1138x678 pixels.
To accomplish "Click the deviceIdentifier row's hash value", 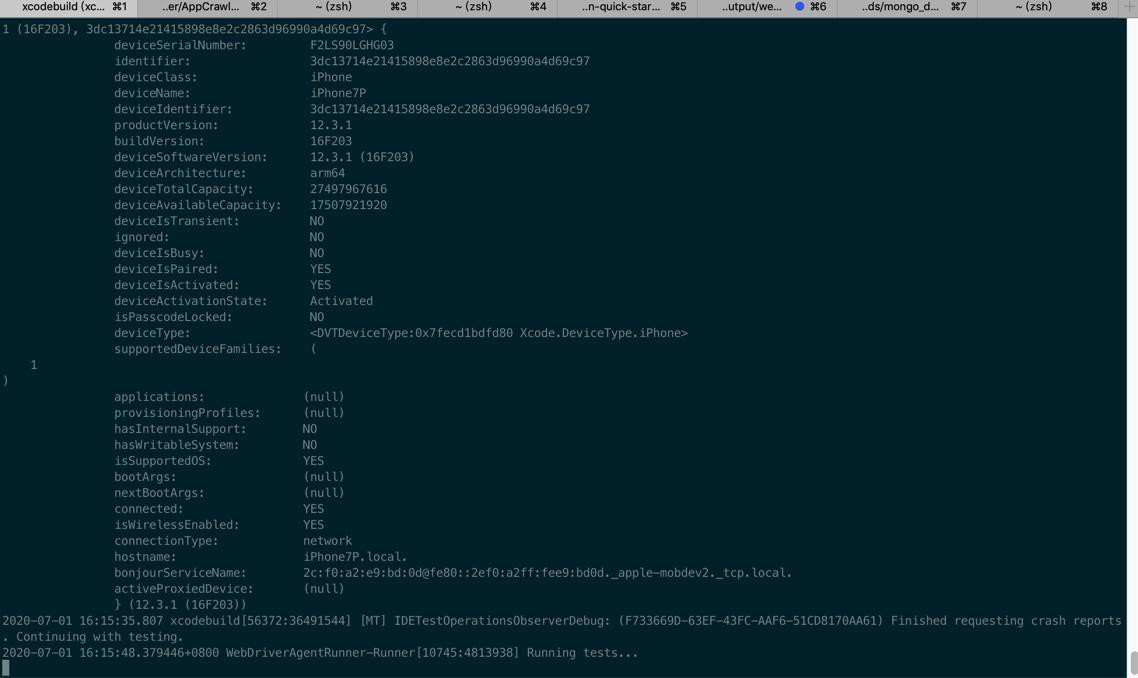I will coord(450,109).
